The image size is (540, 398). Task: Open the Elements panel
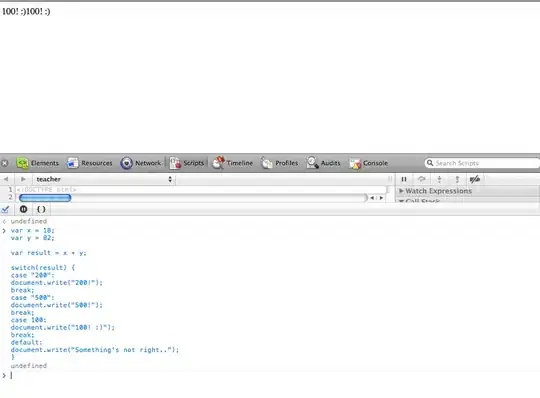click(38, 163)
